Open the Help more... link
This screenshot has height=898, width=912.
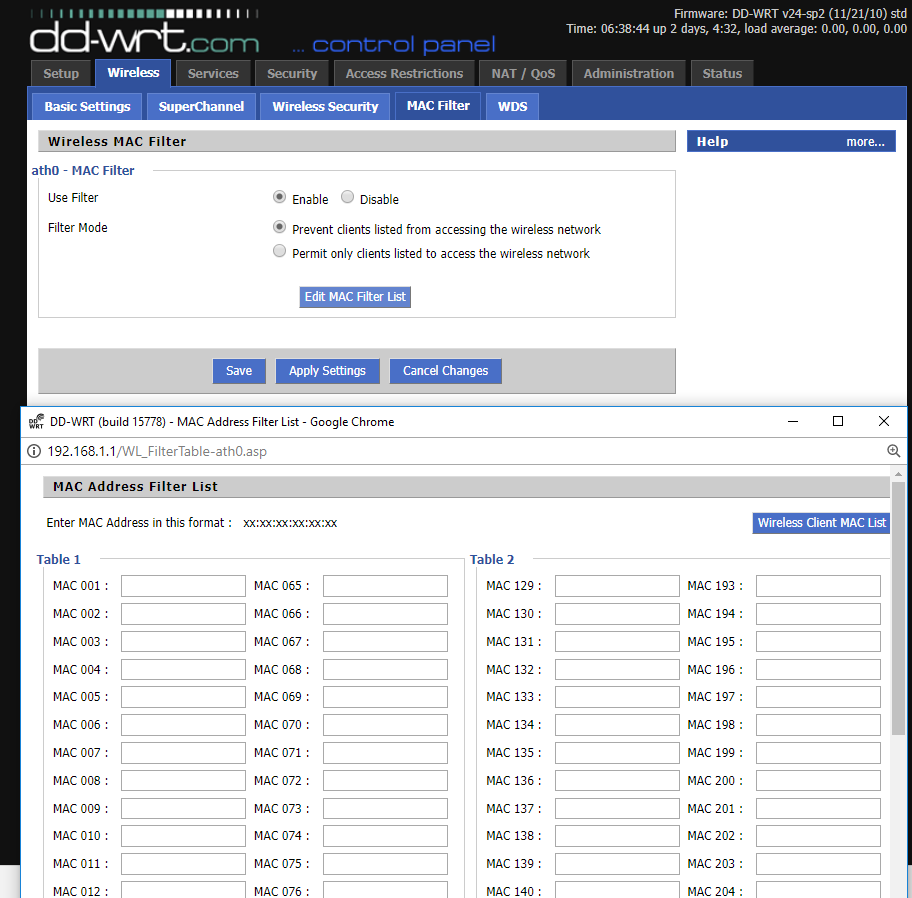(x=865, y=142)
